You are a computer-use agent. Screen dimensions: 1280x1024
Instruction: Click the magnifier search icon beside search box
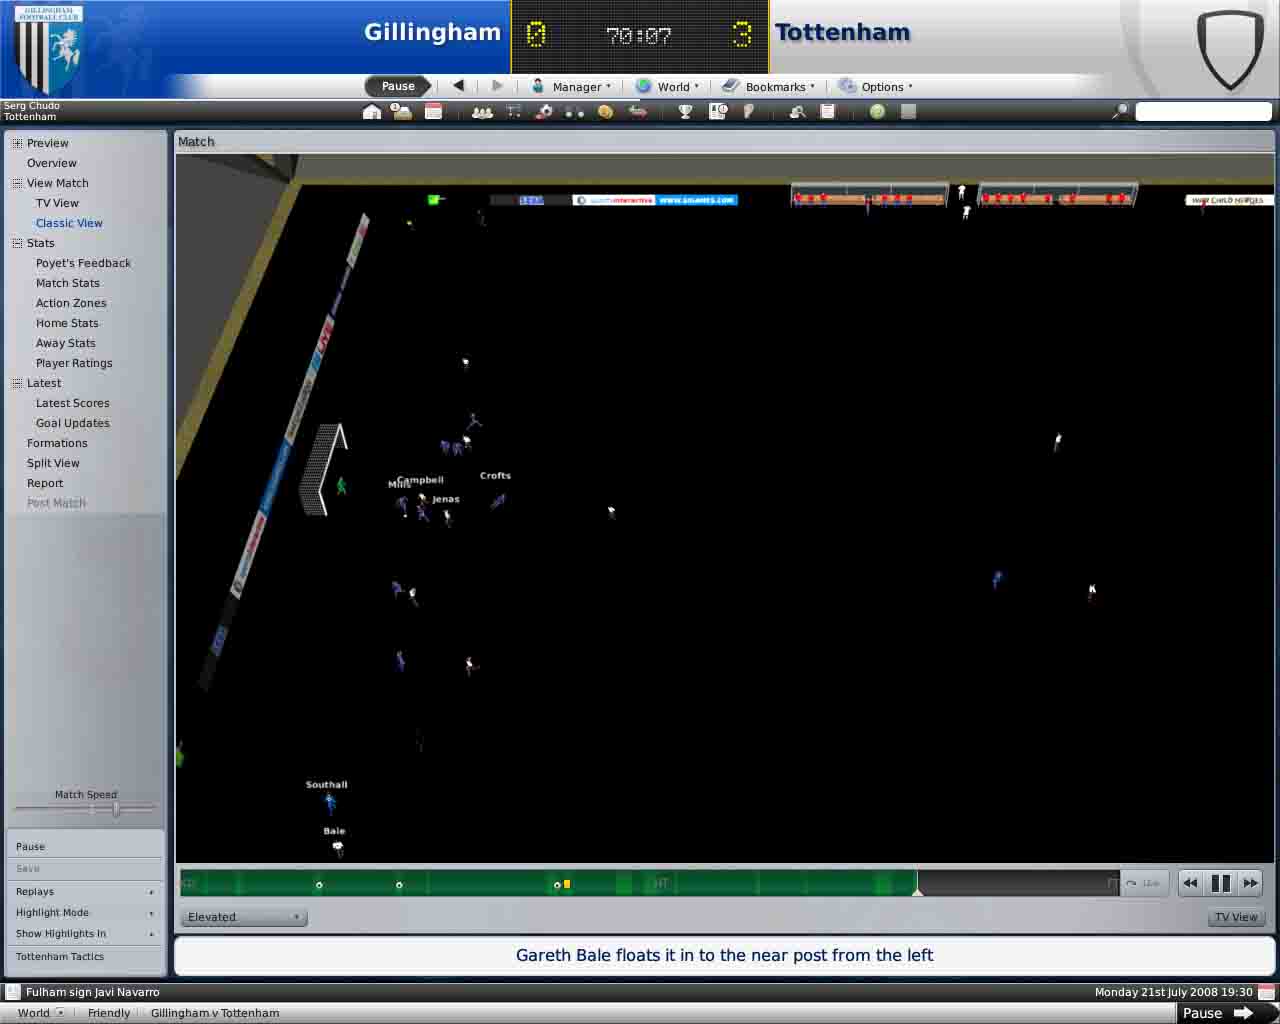1120,111
